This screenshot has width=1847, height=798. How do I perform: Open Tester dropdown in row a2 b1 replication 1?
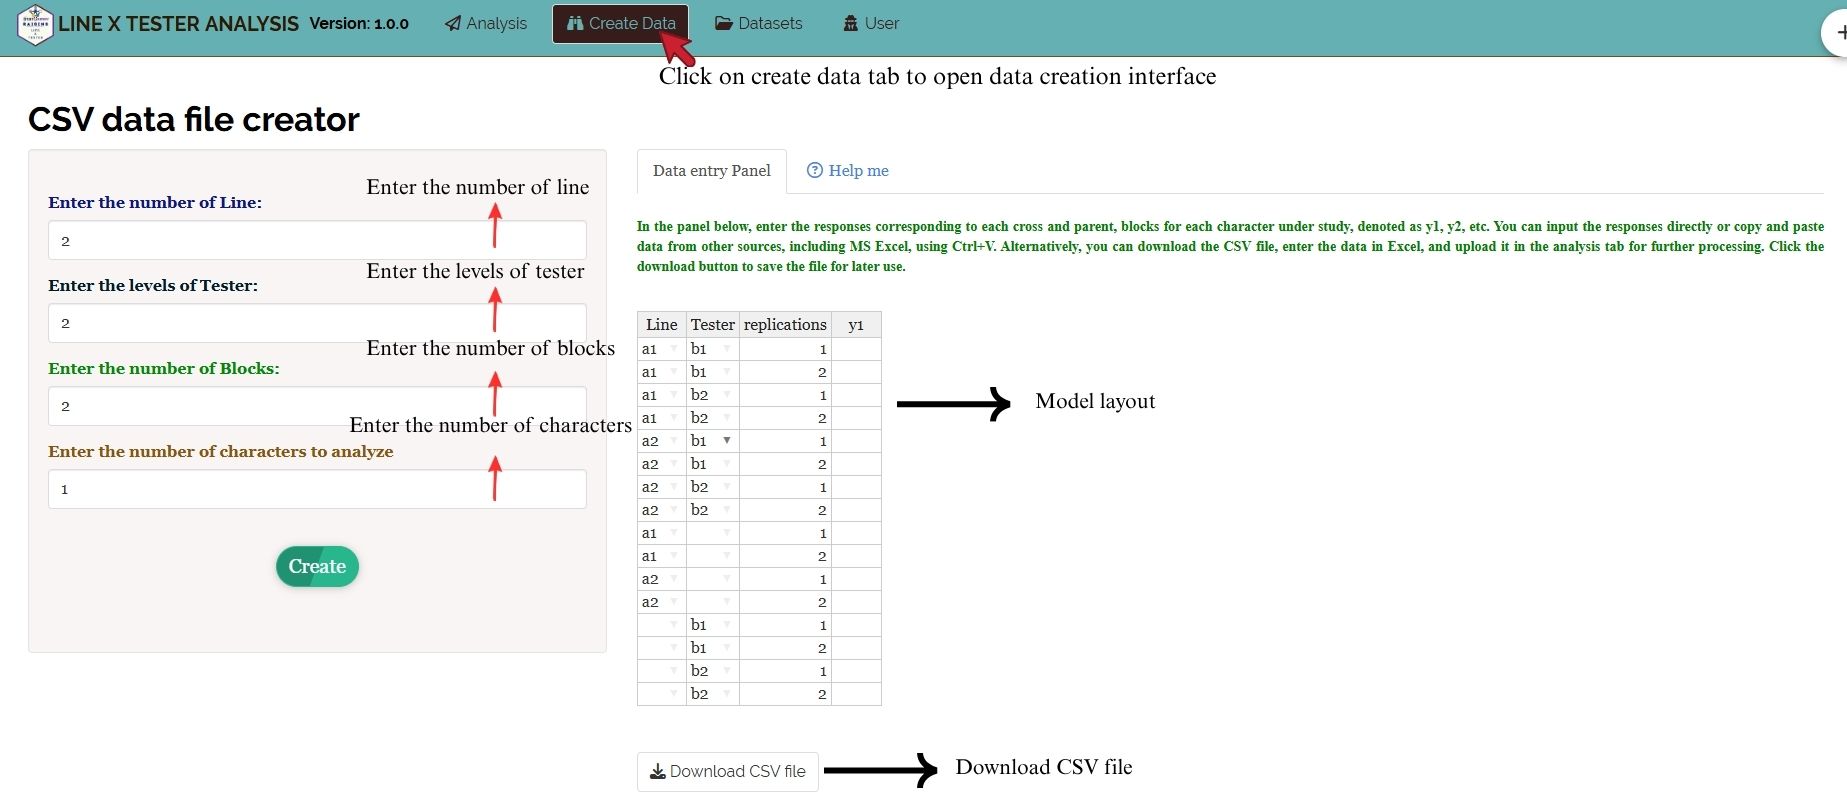click(x=727, y=441)
